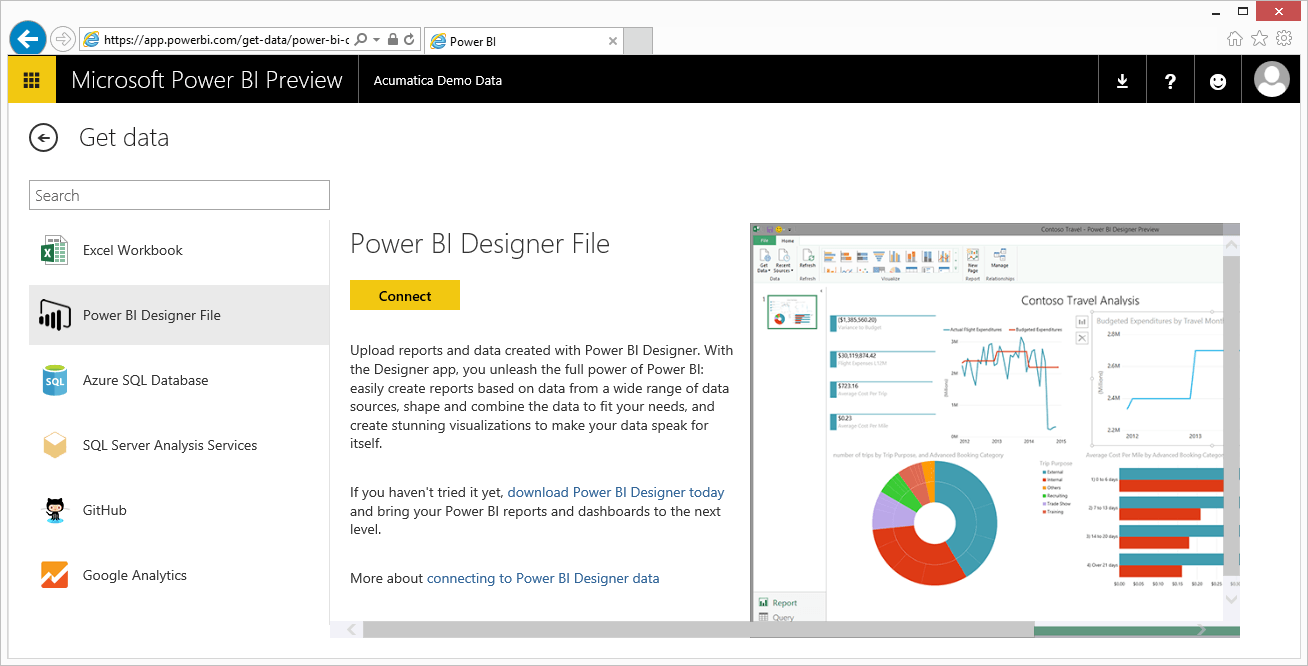Open a new blank browser tab
1308x666 pixels.
click(x=638, y=41)
